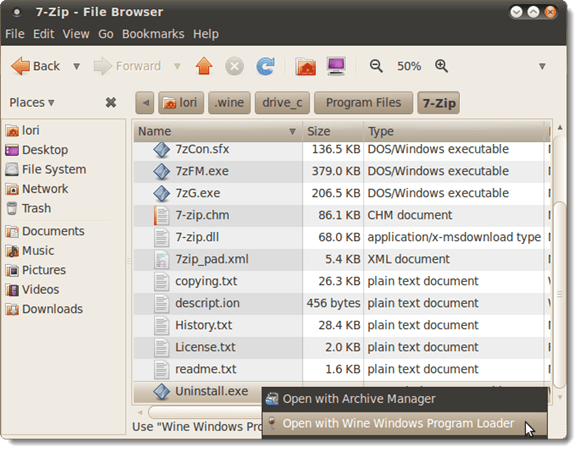Go to the drive_c path button
The image size is (580, 452).
coord(282,102)
